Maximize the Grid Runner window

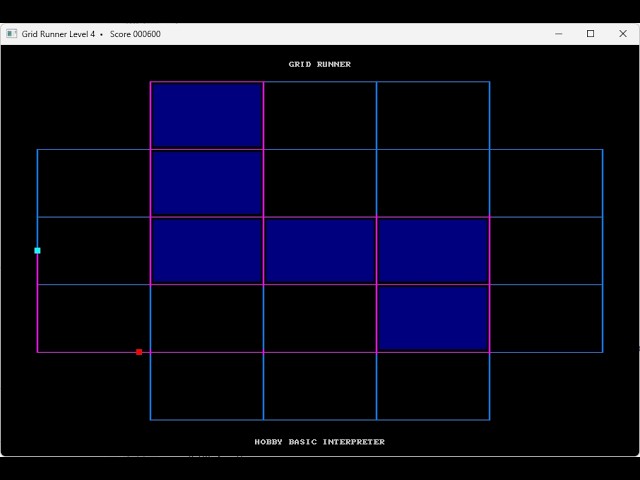(x=590, y=34)
